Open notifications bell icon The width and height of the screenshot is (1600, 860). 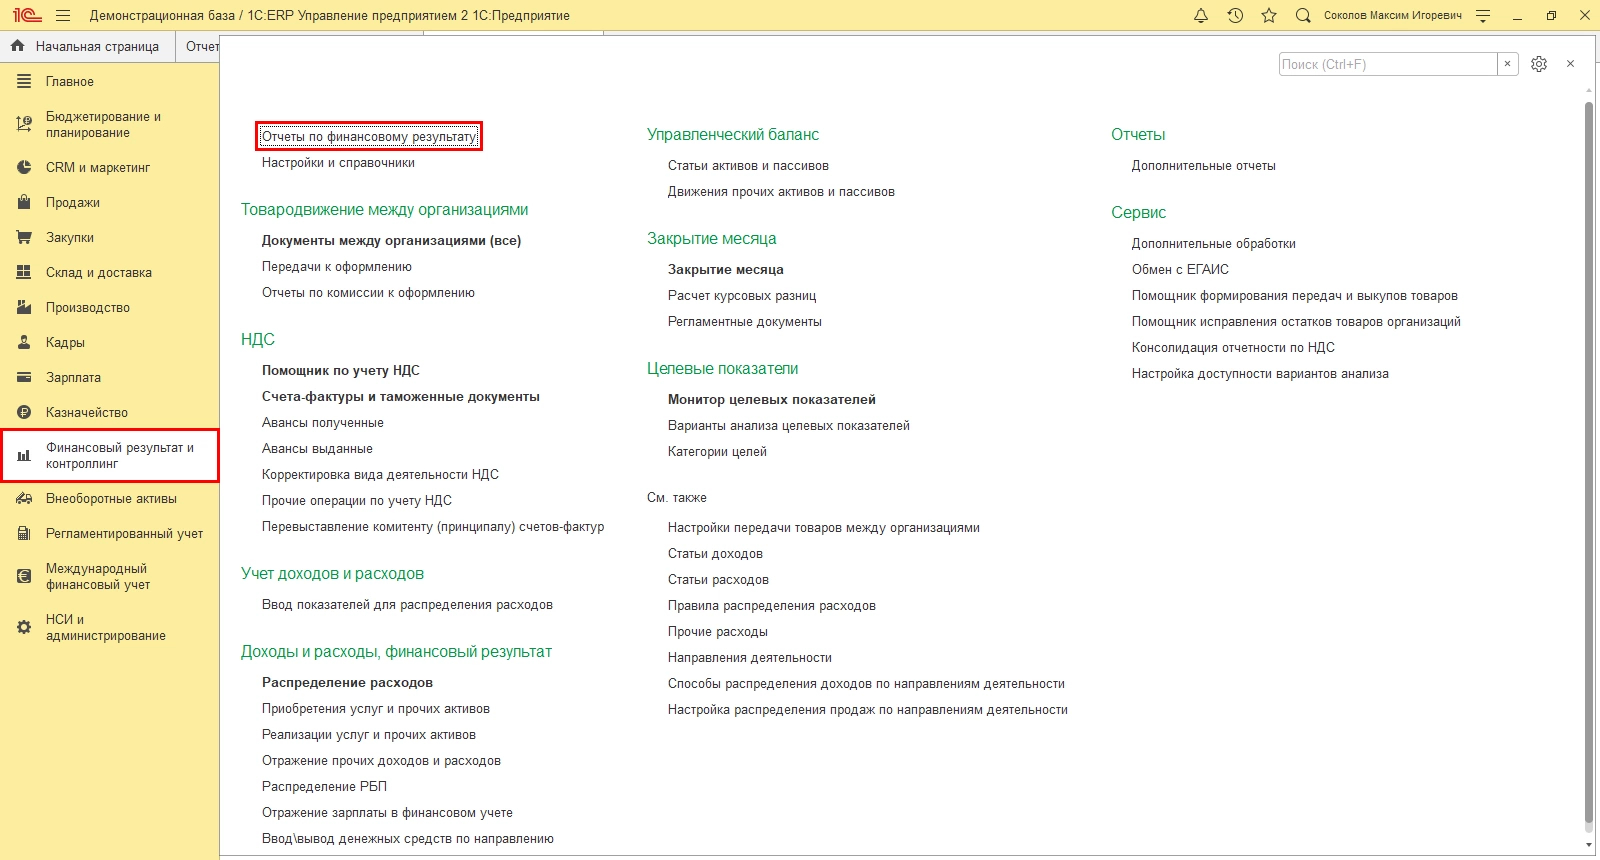1201,16
